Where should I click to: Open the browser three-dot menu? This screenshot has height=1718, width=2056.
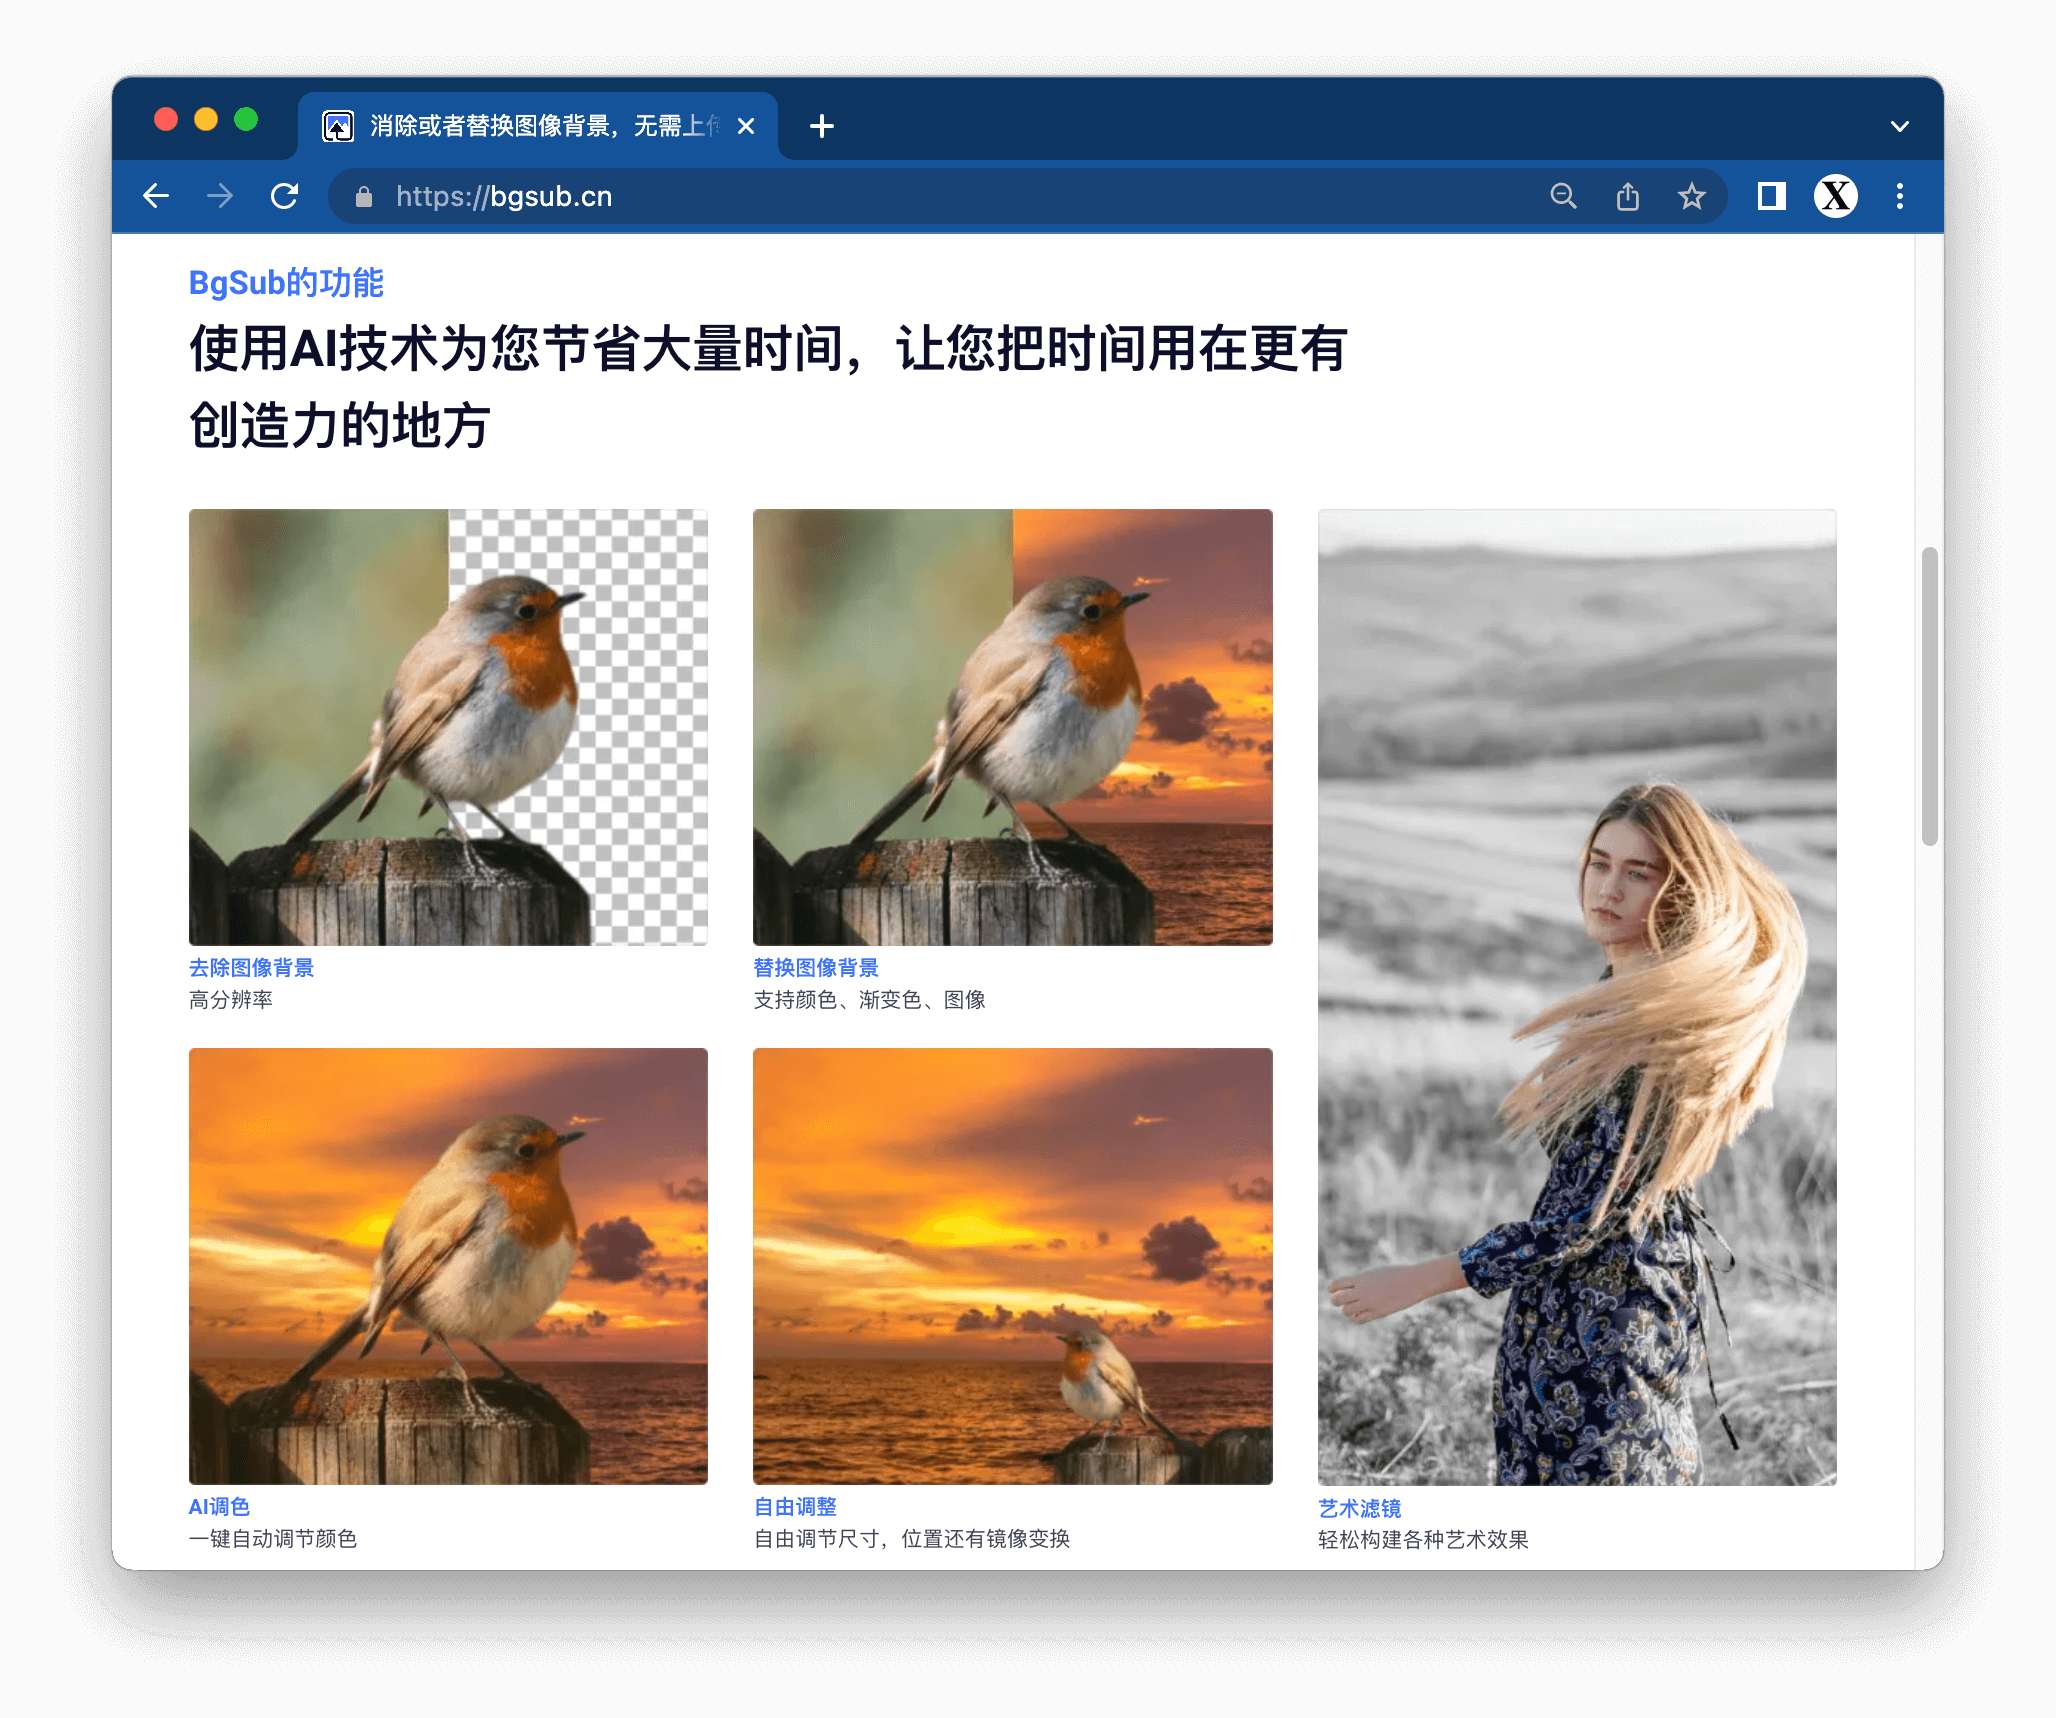tap(1900, 196)
